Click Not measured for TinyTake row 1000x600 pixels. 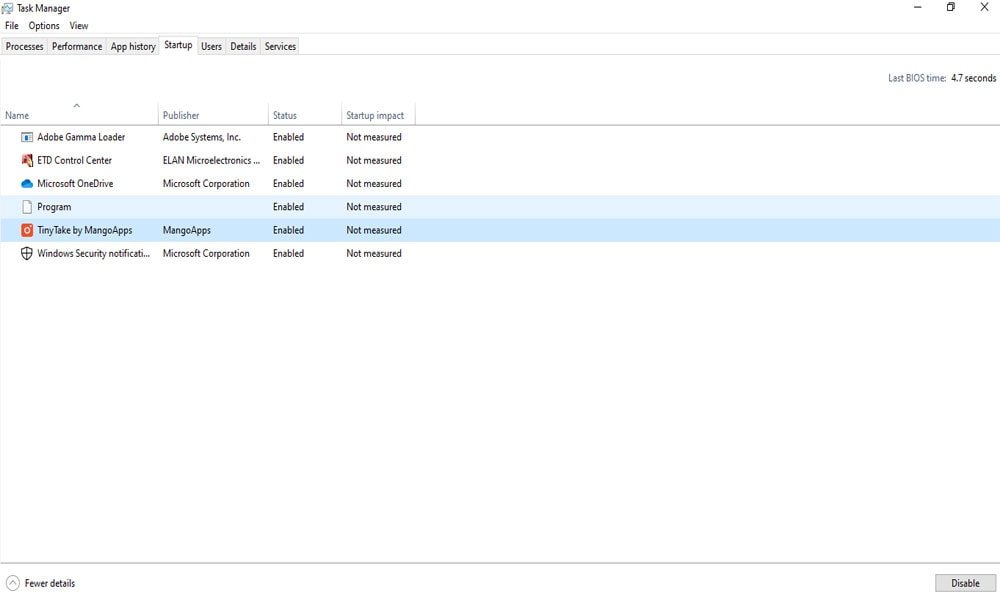click(x=374, y=230)
